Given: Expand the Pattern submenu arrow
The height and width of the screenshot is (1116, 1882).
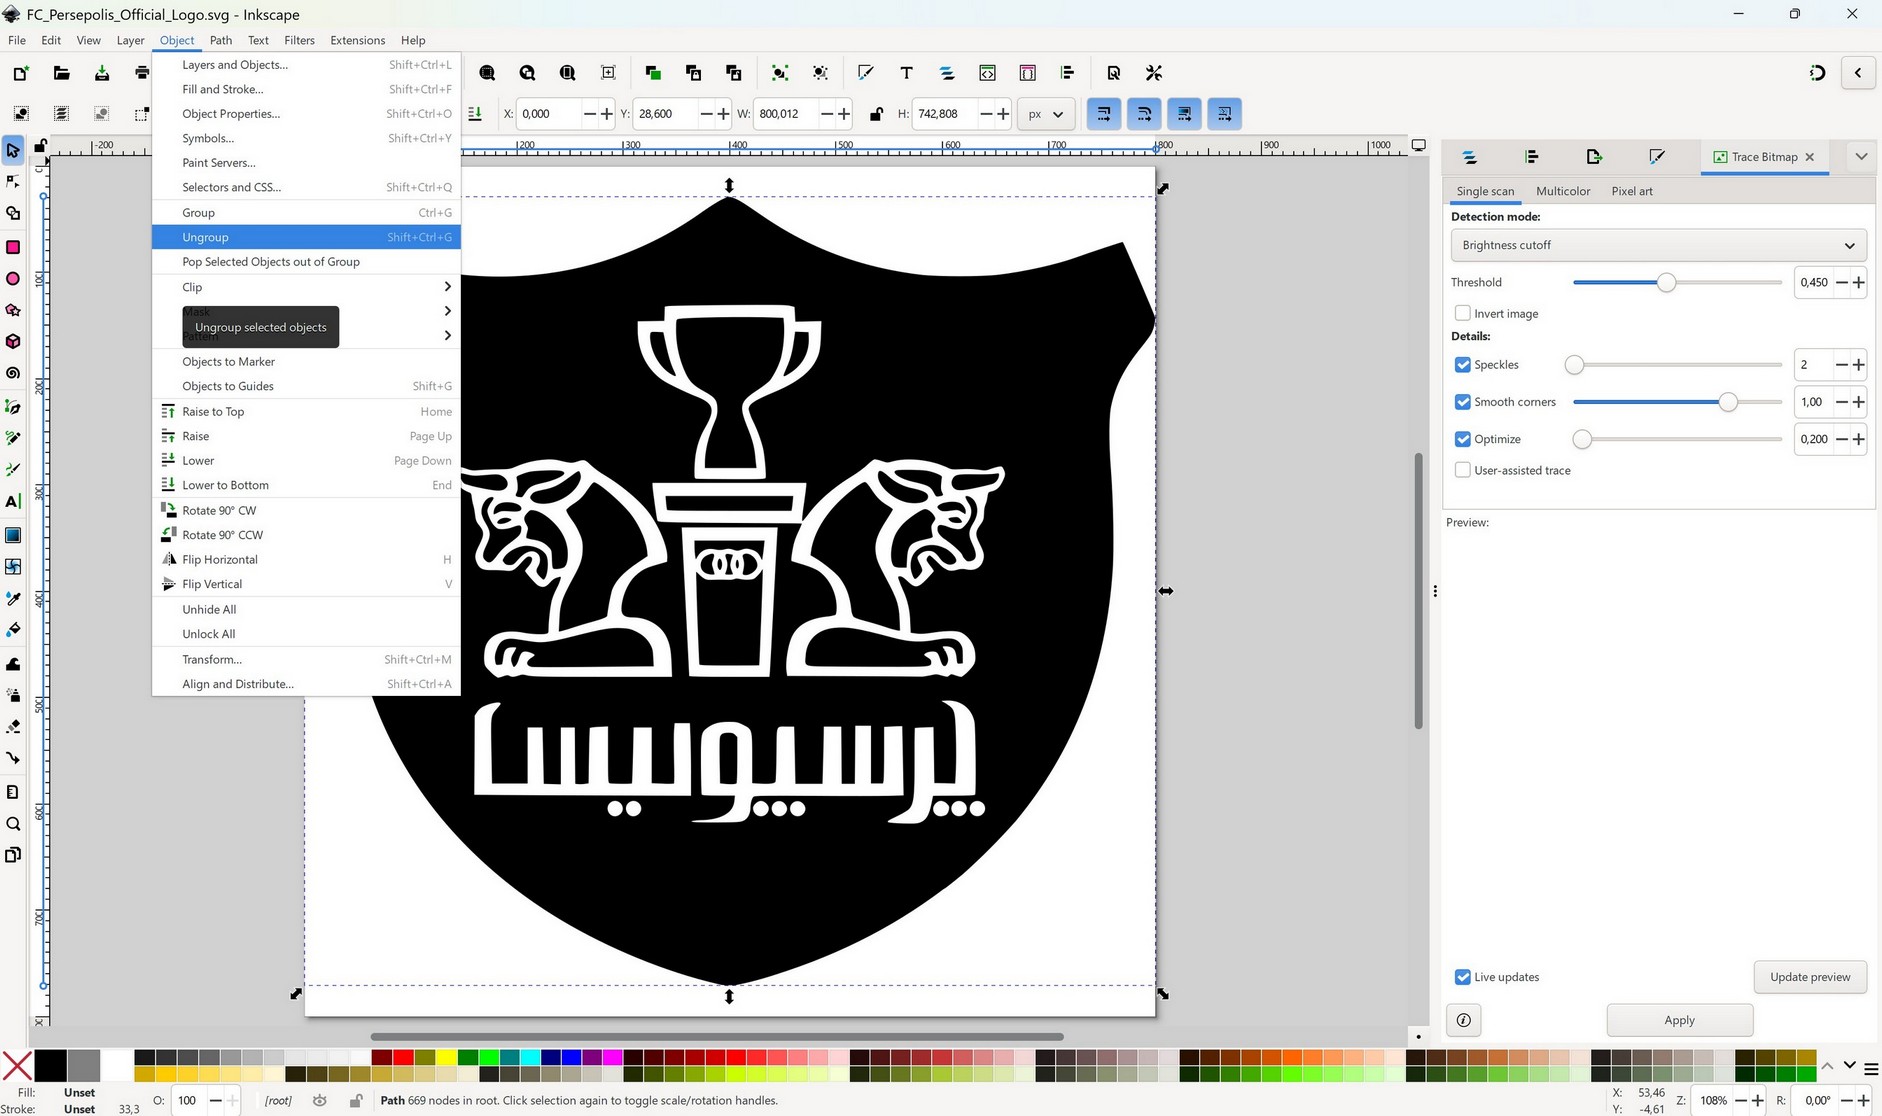Looking at the screenshot, I should click(x=447, y=336).
